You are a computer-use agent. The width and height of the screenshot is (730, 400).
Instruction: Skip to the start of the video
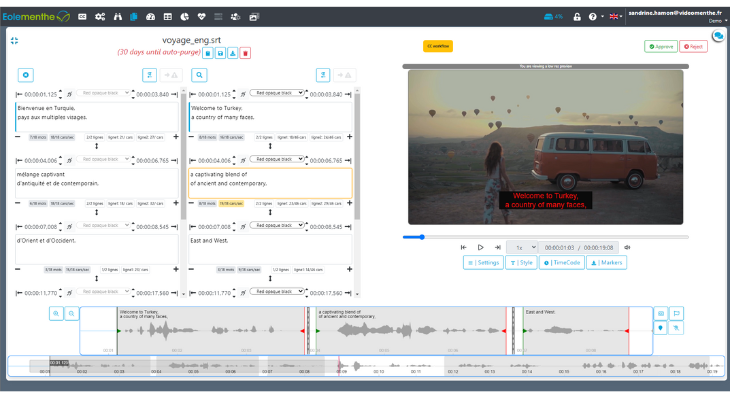click(x=463, y=247)
